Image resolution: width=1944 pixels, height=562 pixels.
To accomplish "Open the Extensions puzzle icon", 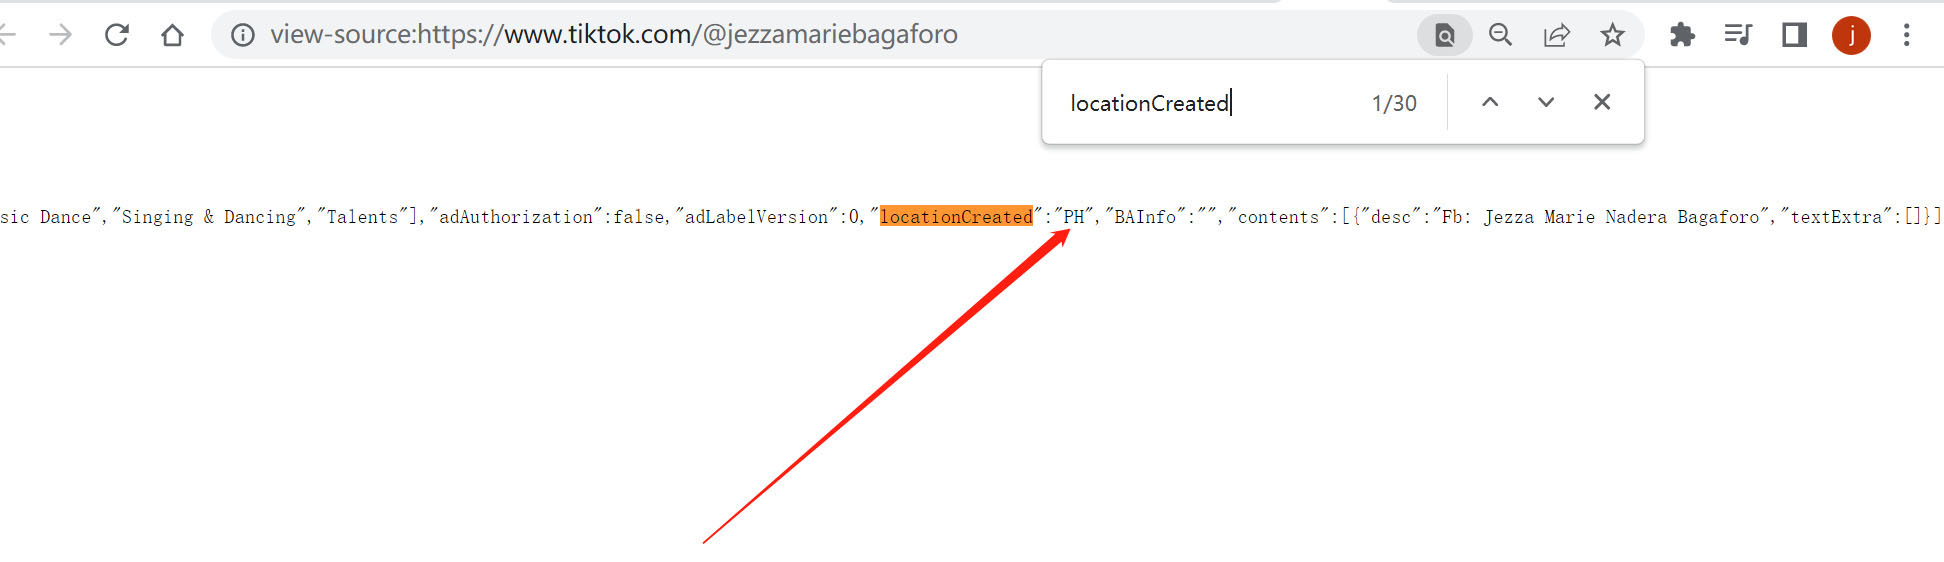I will 1682,35.
